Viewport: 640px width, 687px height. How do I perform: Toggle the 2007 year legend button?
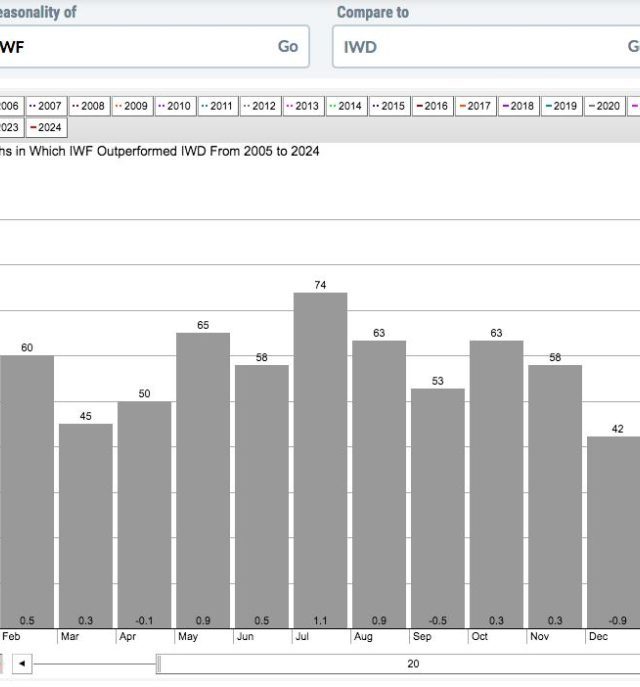pyautogui.click(x=46, y=106)
